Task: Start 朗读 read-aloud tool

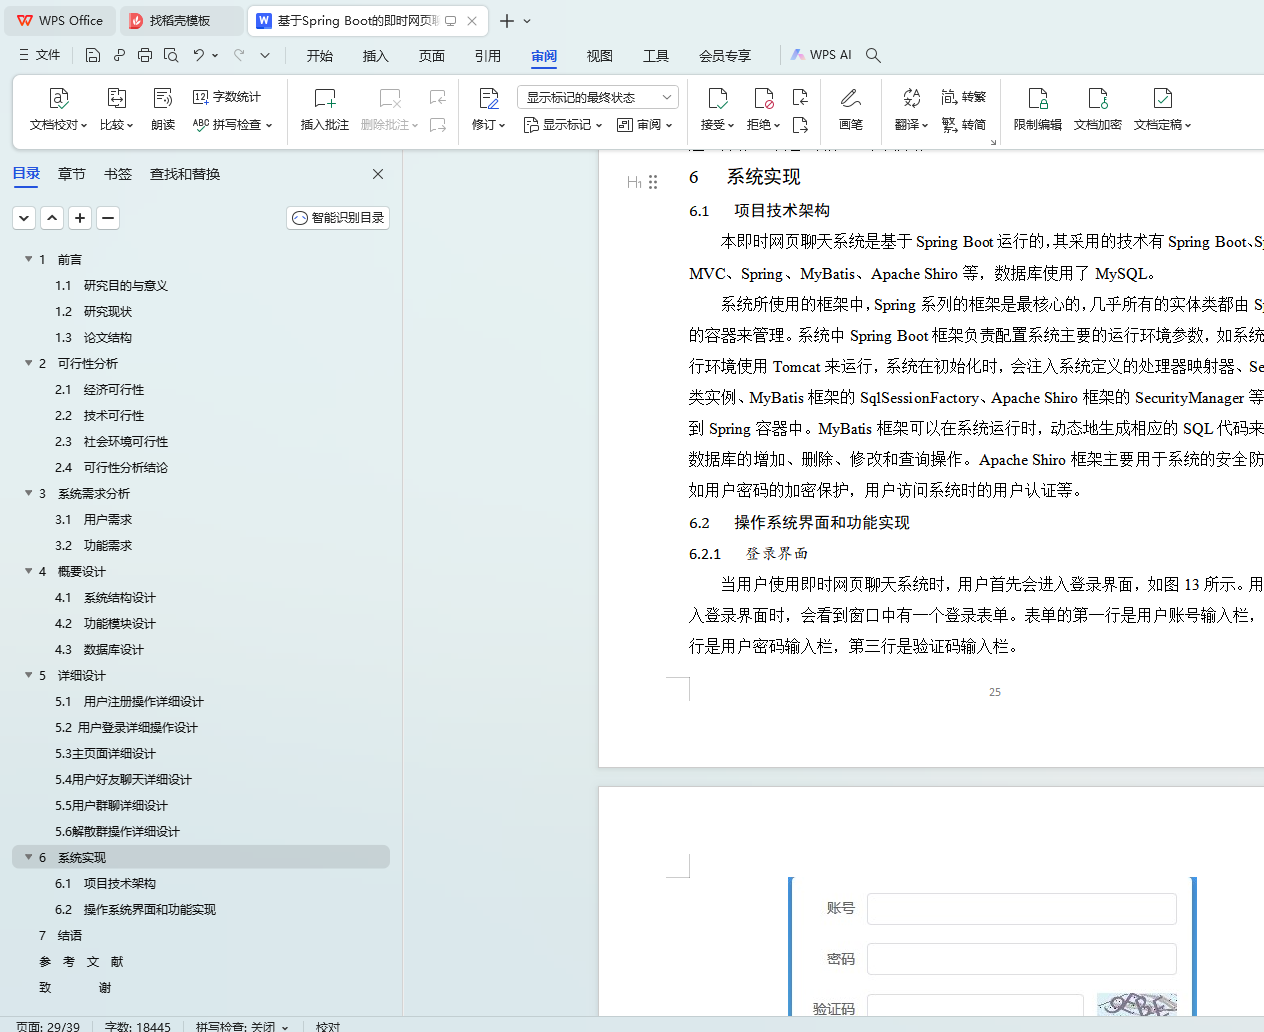Action: [163, 110]
